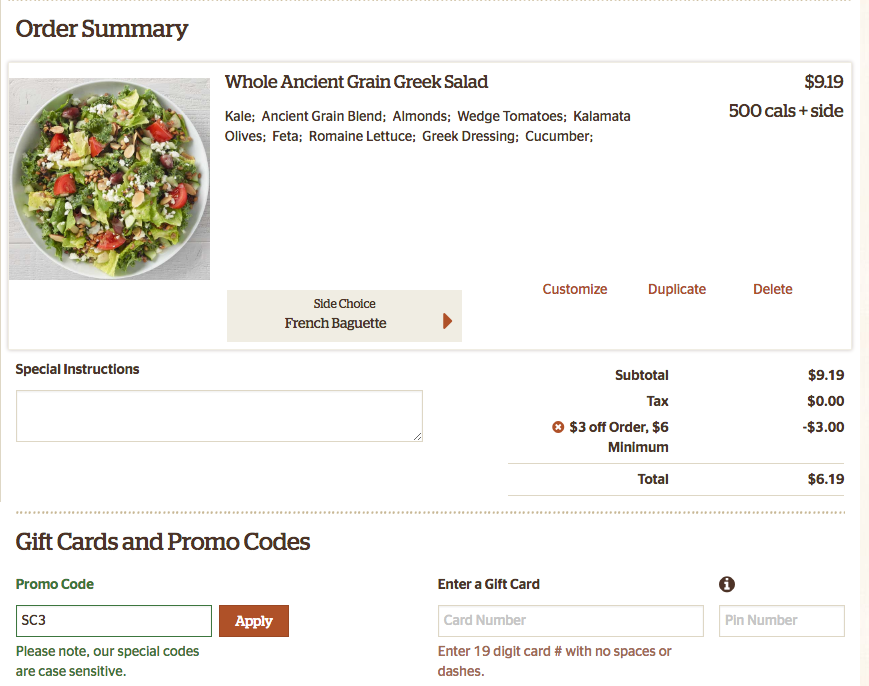
Task: Click the Promo Code label
Action: 55,584
